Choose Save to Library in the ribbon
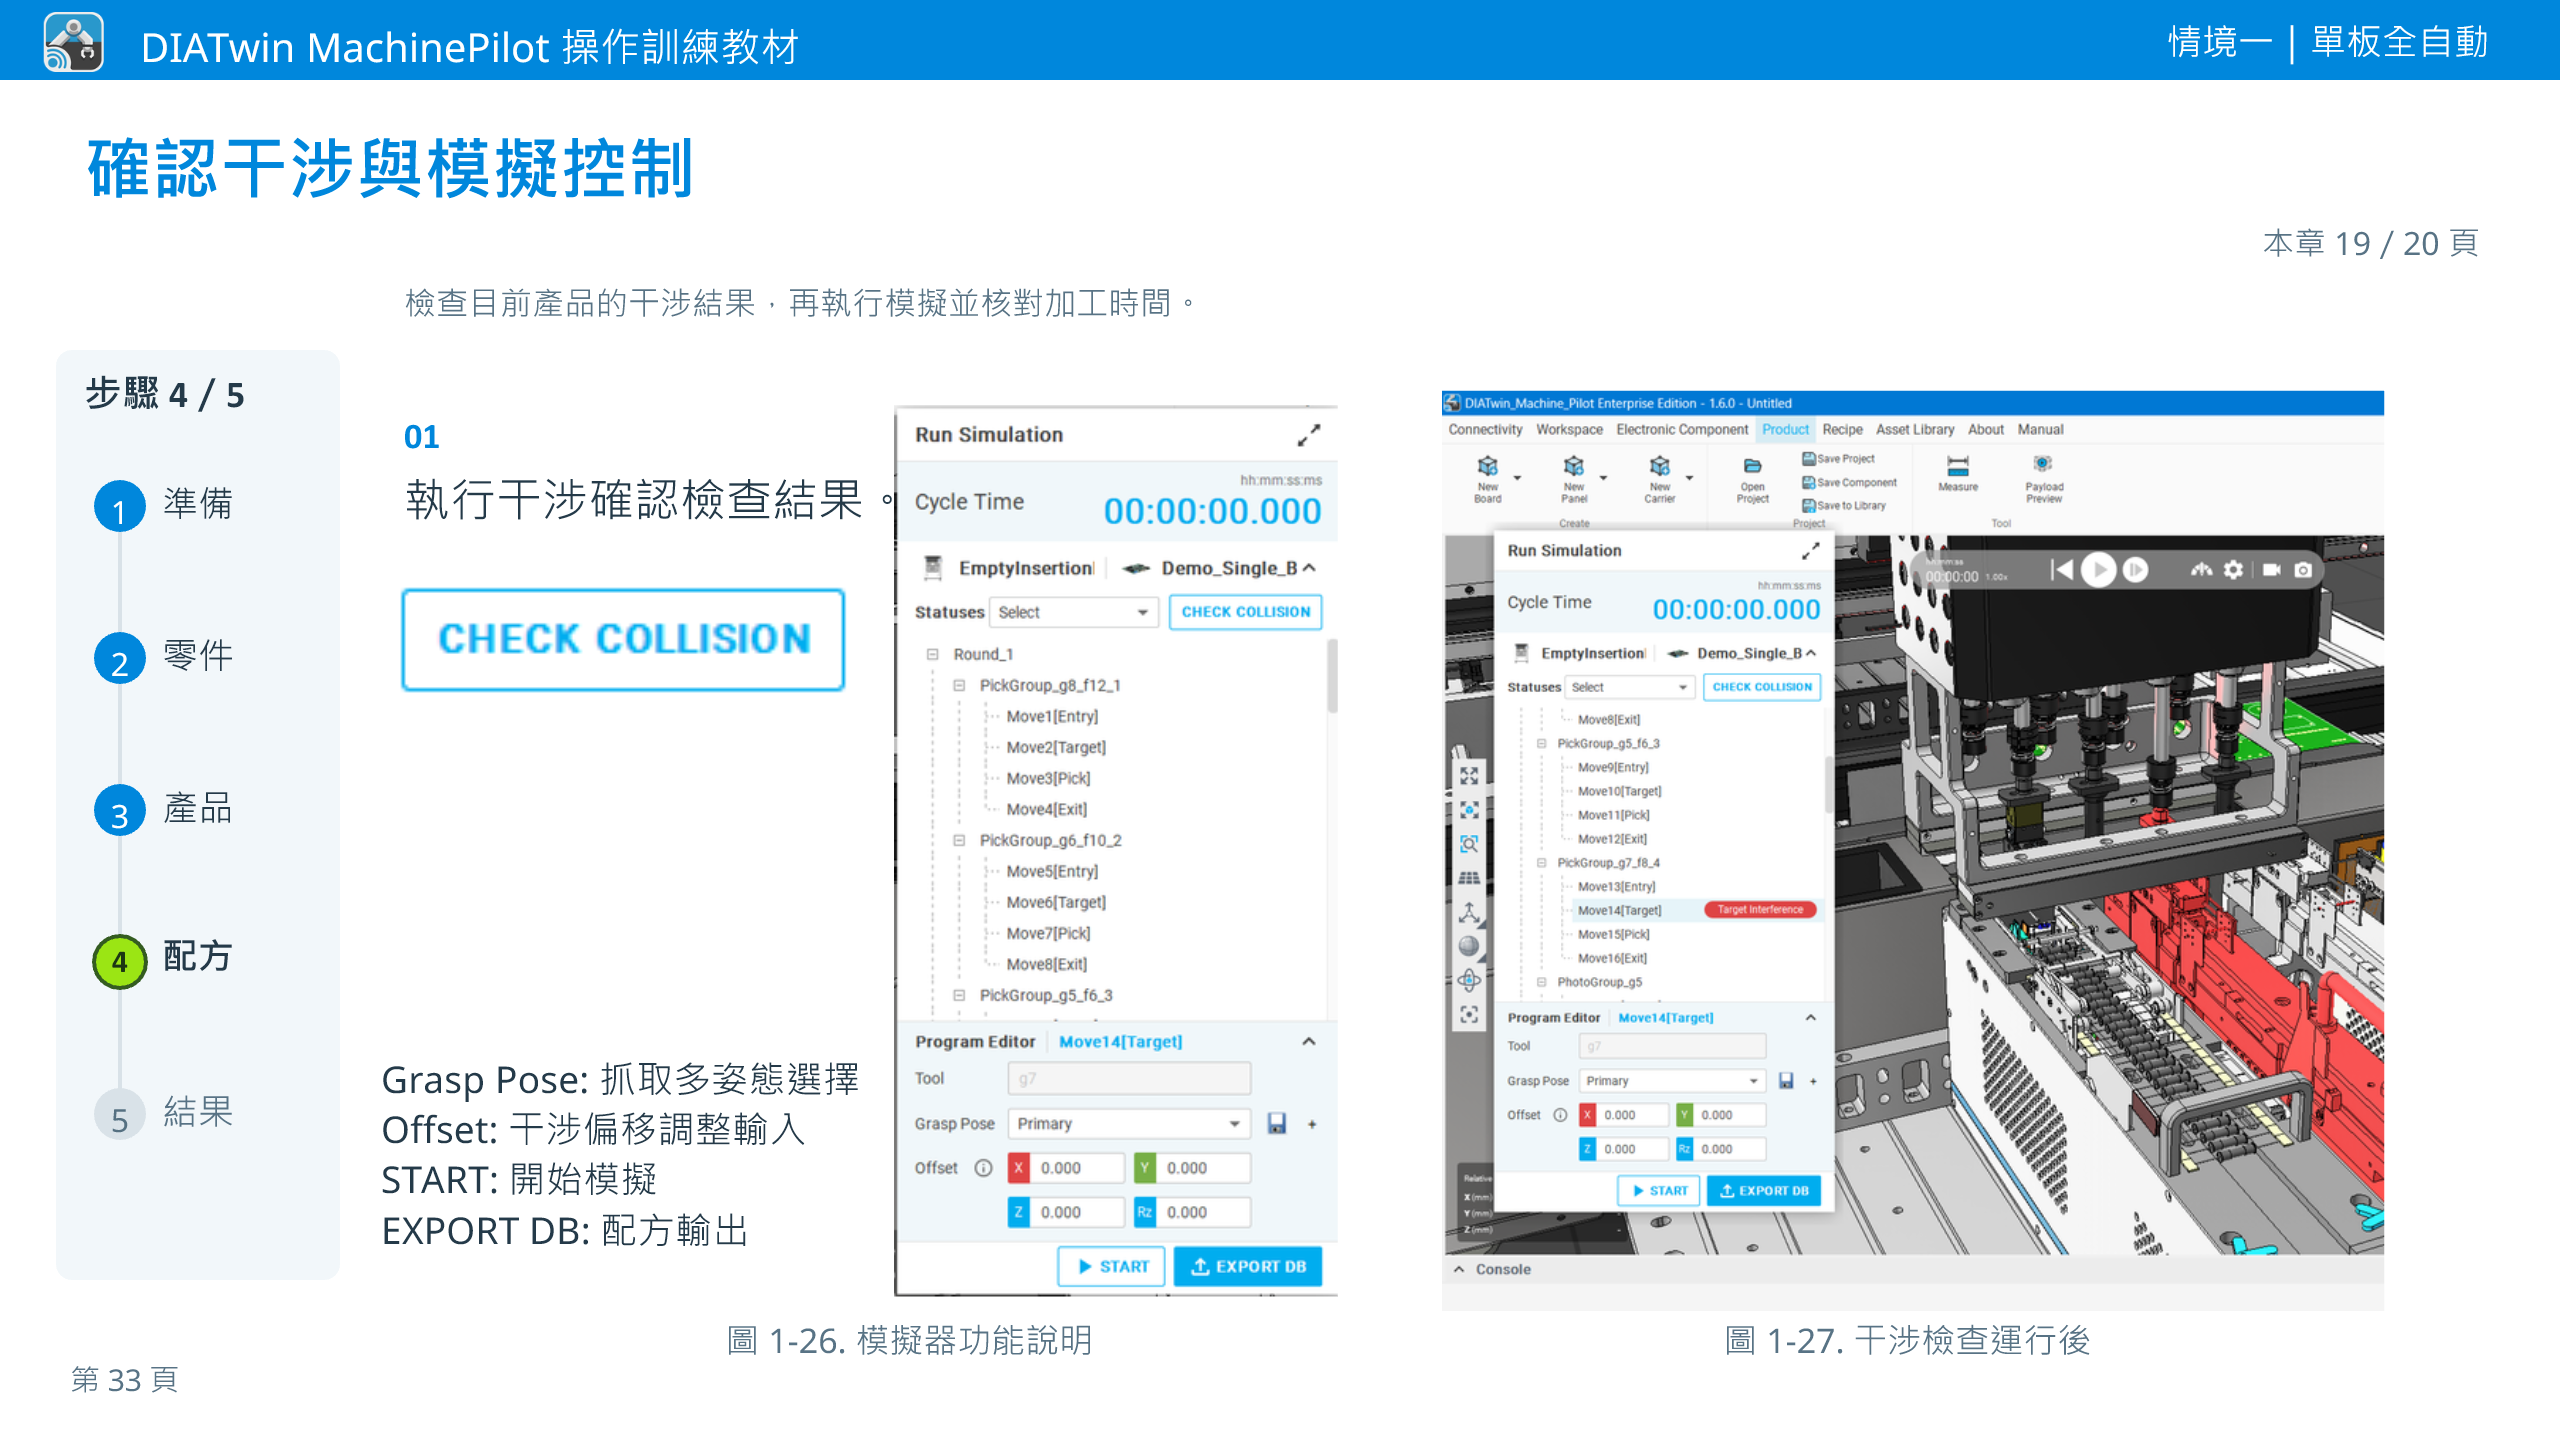 point(1844,506)
